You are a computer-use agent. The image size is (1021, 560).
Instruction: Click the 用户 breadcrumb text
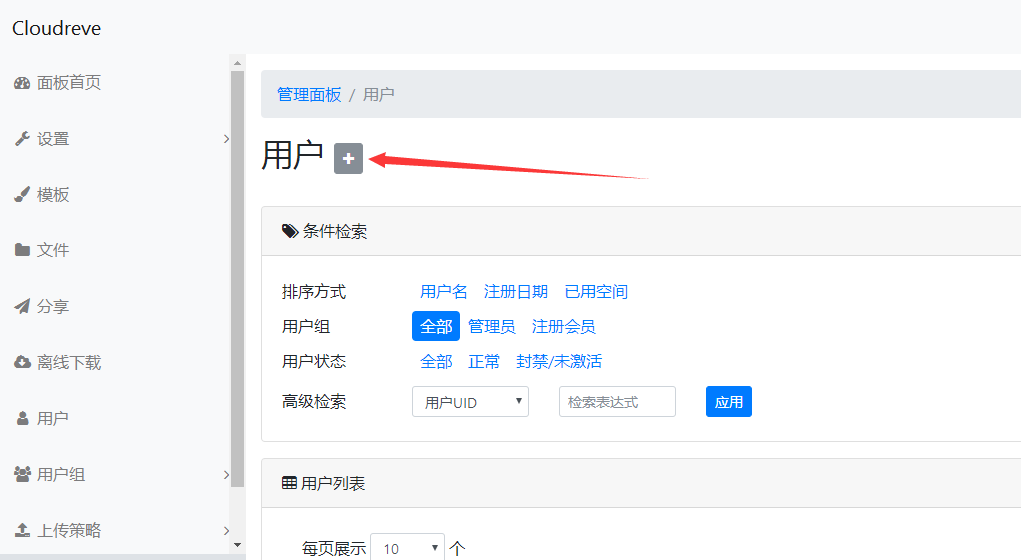378,95
